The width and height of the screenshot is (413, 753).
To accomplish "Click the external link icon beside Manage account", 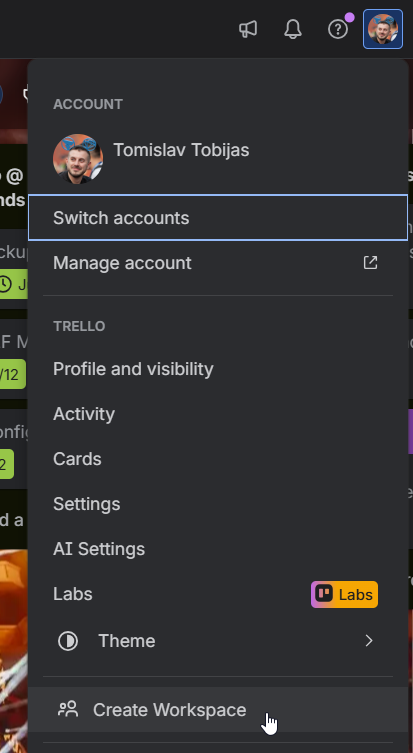I will pos(370,263).
